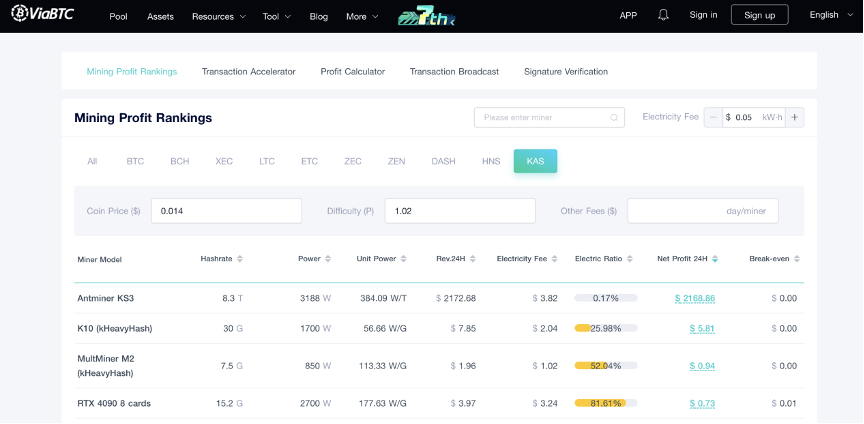Click the 81.61% electric ratio bar

click(x=606, y=404)
